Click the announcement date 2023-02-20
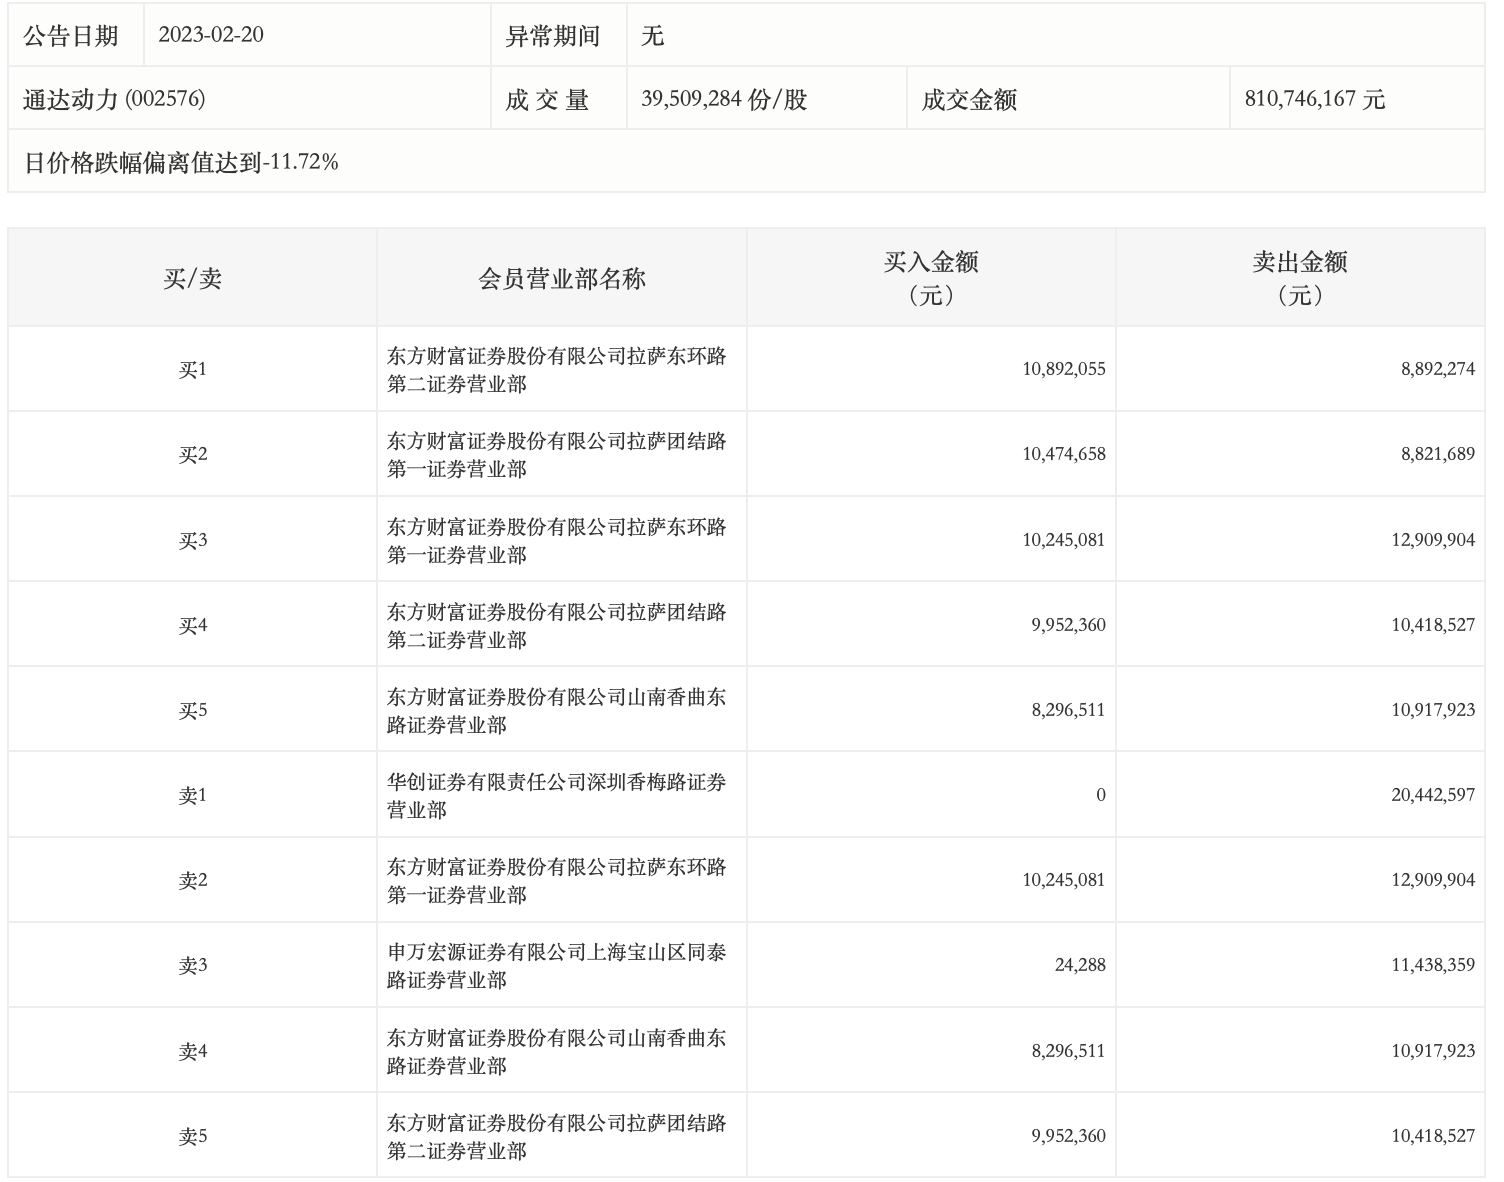1504x1182 pixels. pyautogui.click(x=211, y=35)
